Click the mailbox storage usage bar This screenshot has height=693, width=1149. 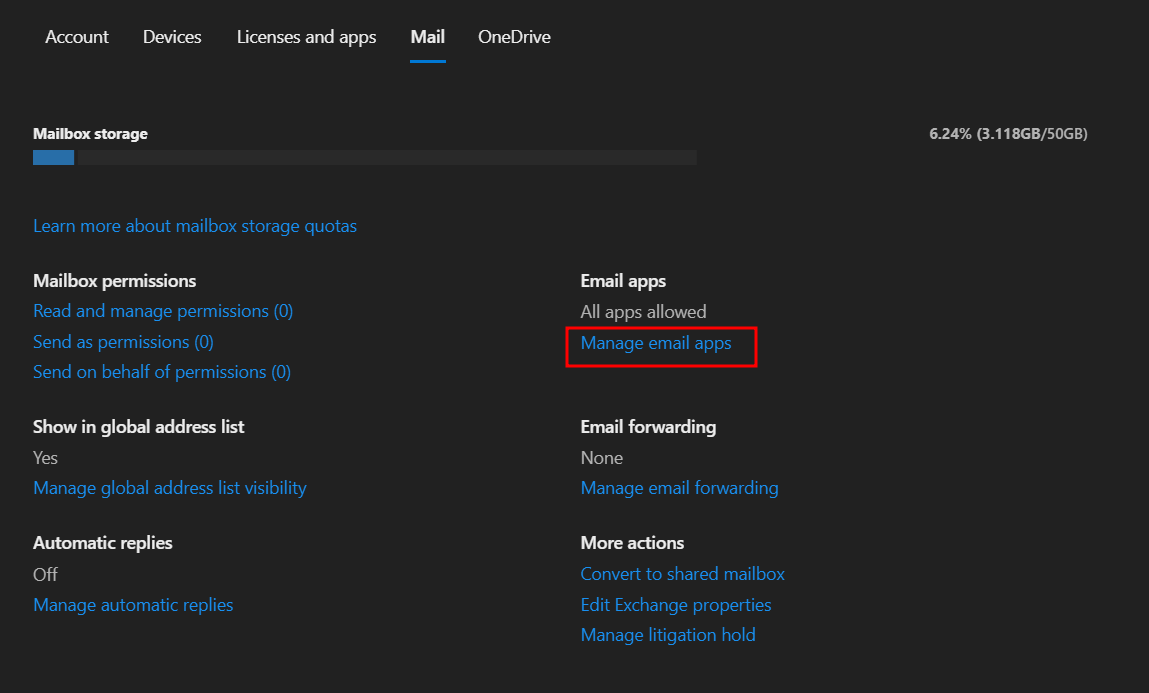point(364,158)
